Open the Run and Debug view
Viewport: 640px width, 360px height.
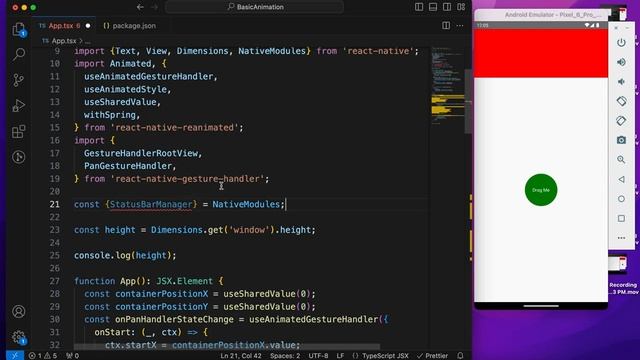point(19,106)
